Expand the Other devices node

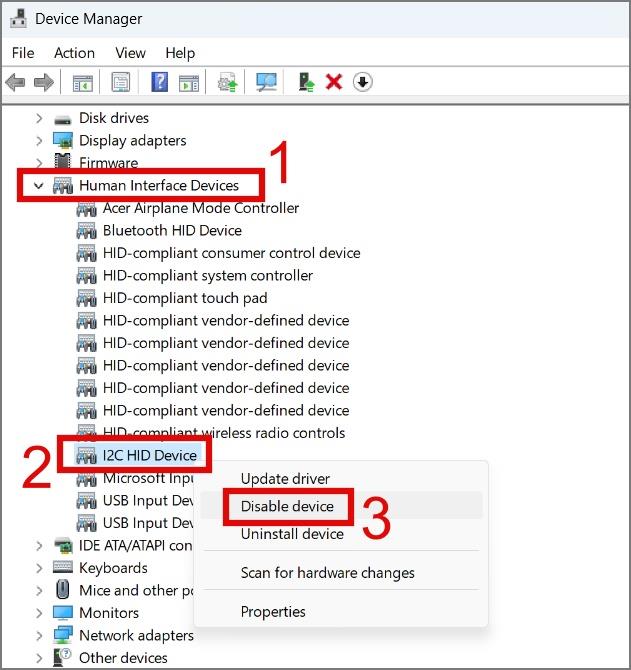[39, 658]
